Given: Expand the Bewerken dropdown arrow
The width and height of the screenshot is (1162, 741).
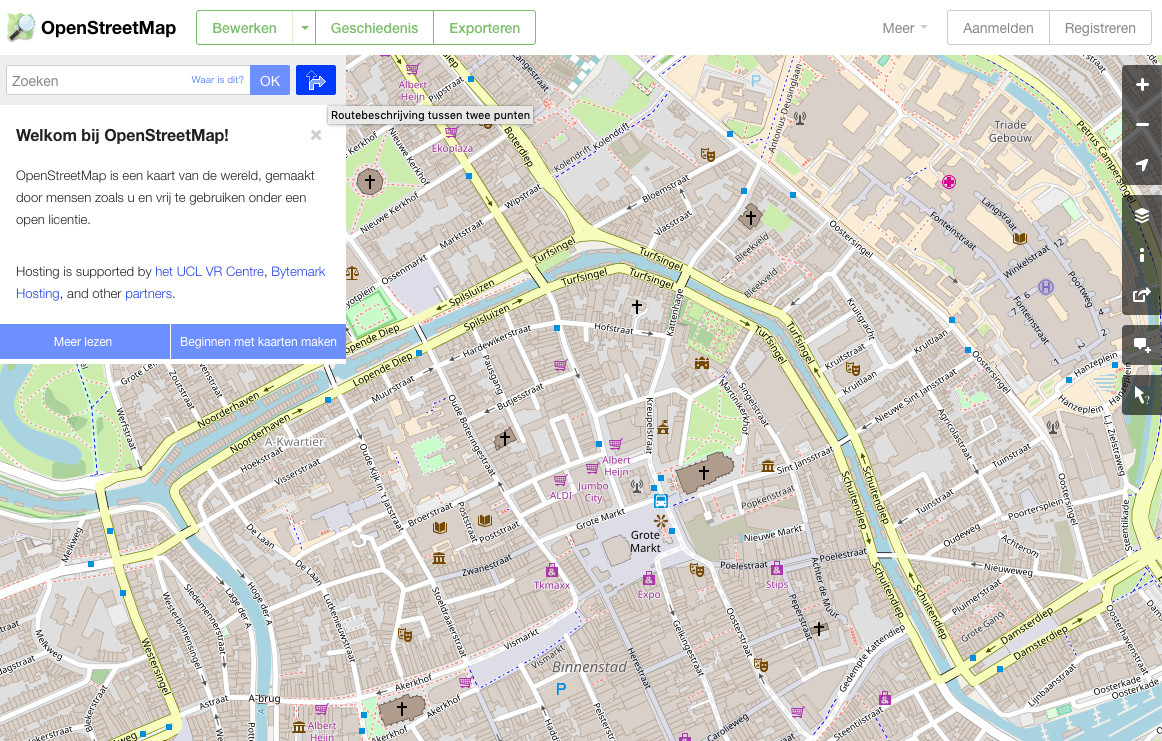Looking at the screenshot, I should coord(304,28).
